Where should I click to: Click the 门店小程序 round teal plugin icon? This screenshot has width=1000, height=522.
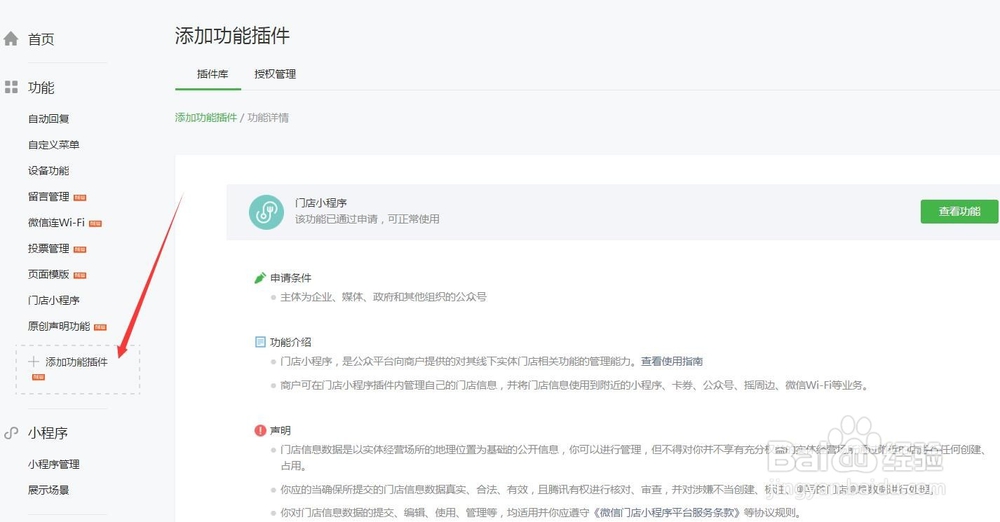(266, 212)
